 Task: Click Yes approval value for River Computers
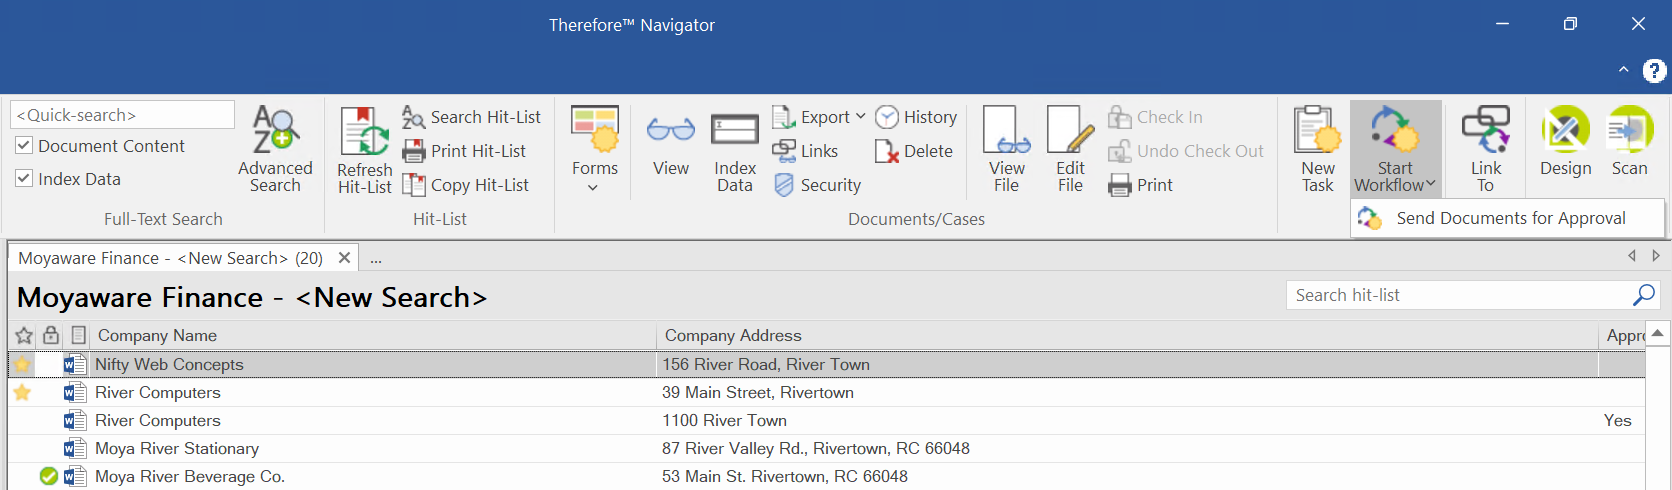1617,421
